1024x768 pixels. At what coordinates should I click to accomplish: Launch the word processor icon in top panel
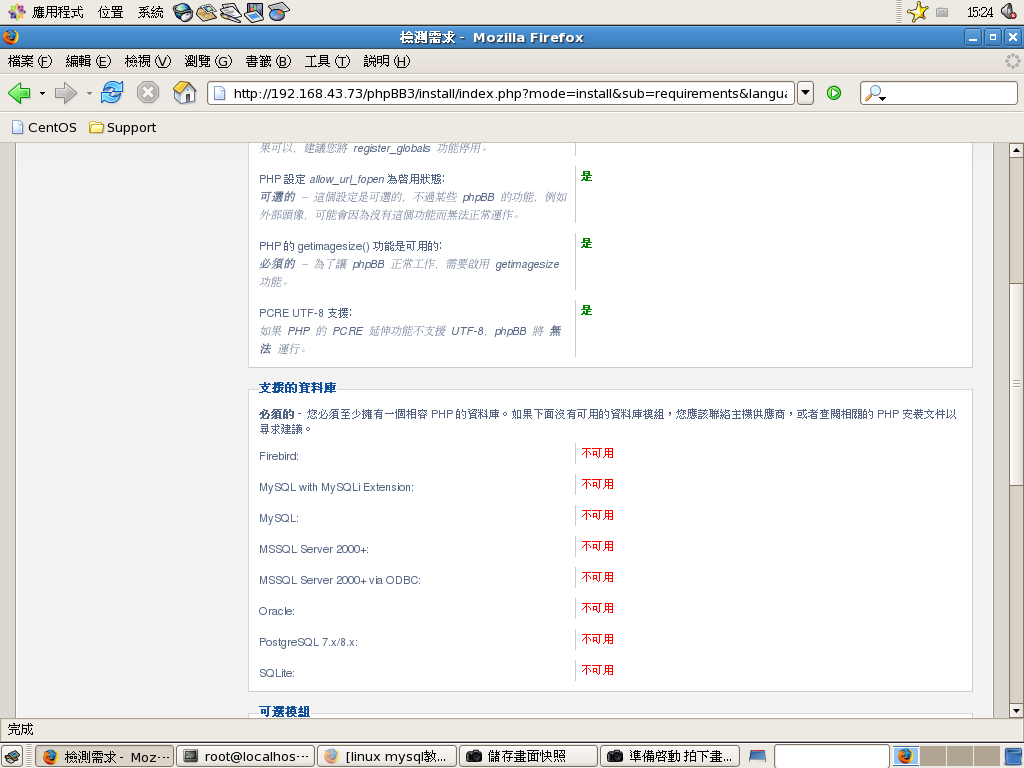[231, 12]
